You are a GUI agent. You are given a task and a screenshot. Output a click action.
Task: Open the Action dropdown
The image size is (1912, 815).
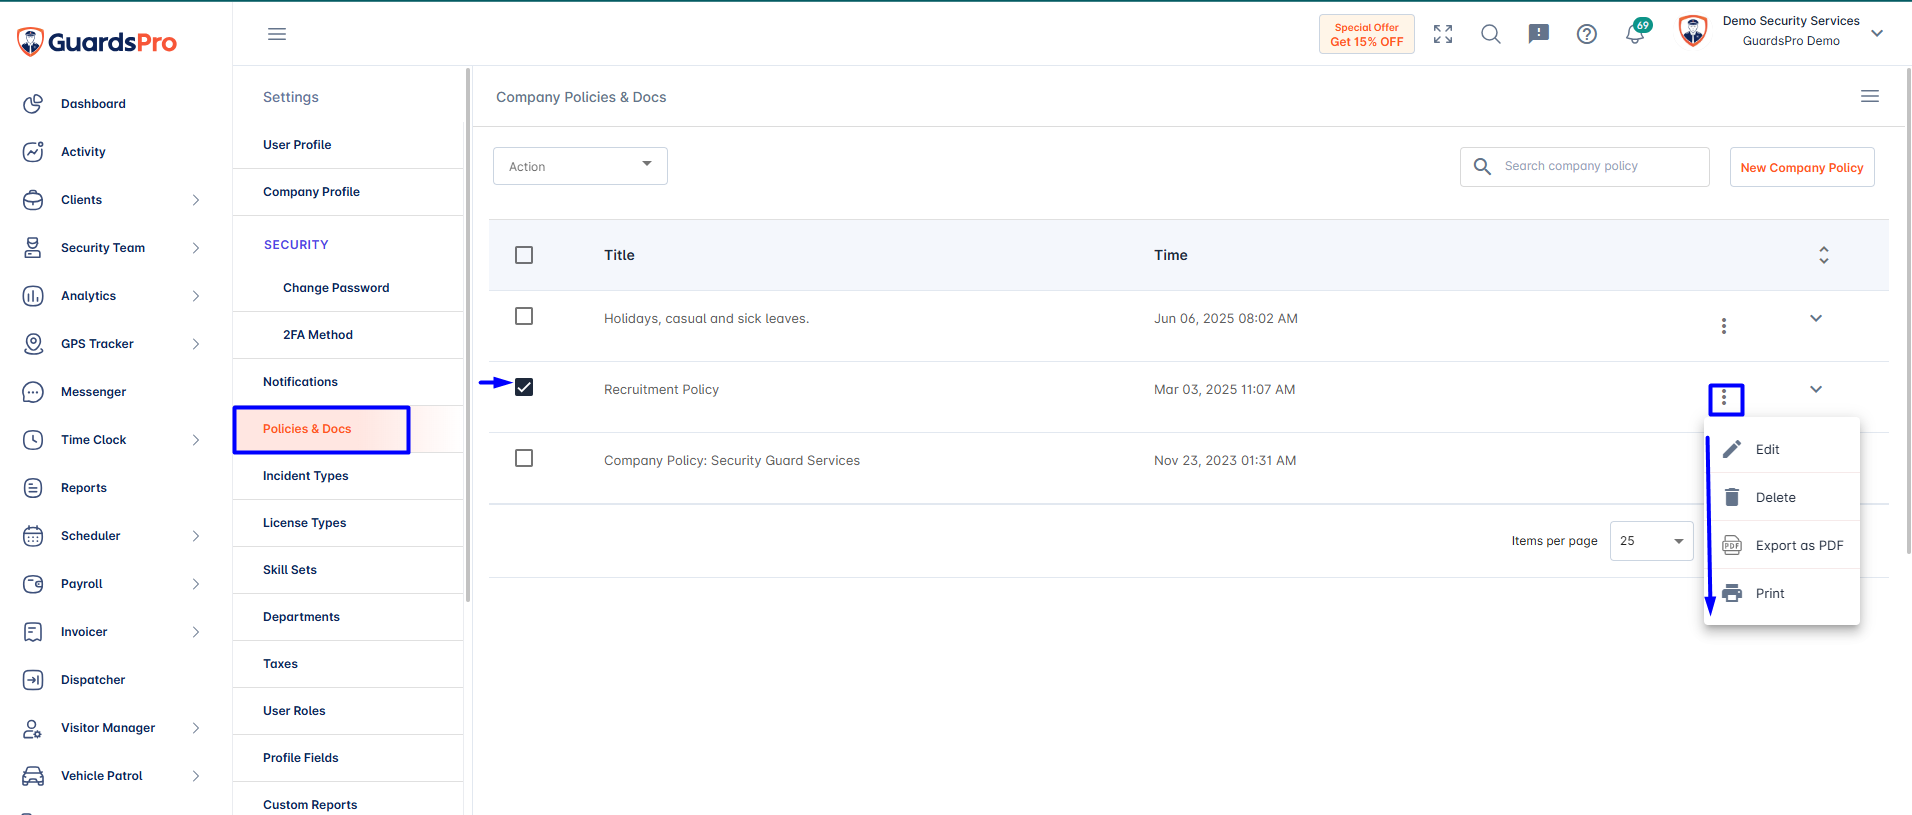[x=580, y=166]
